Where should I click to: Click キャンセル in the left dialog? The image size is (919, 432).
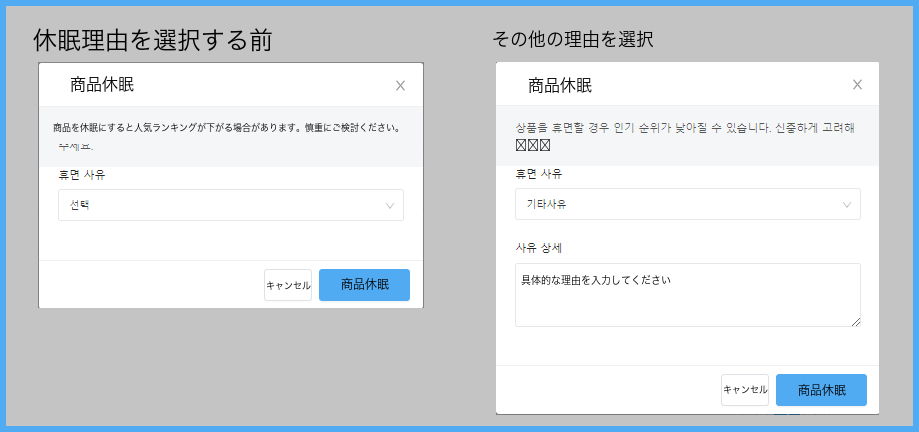click(x=288, y=285)
